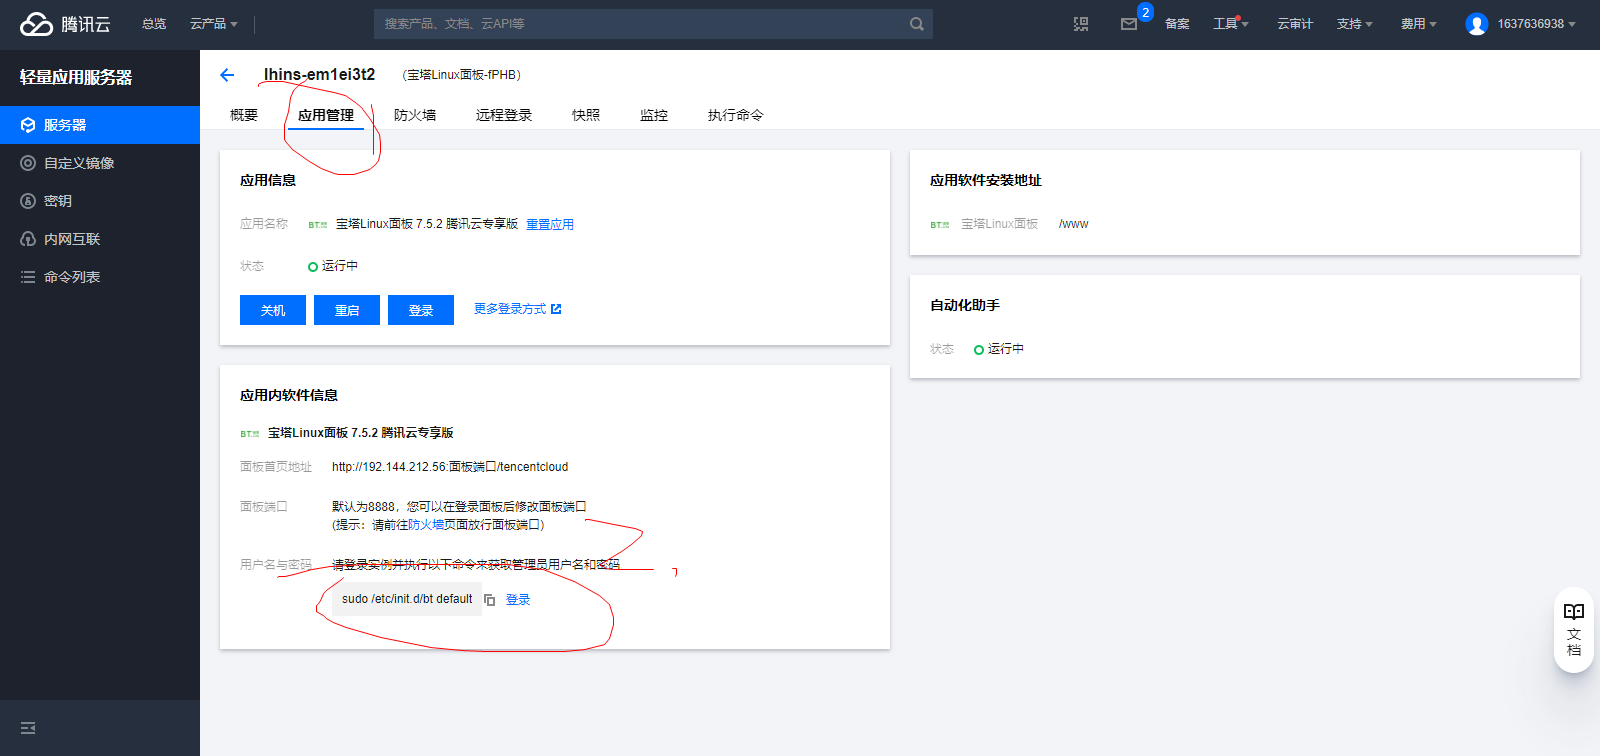Switch to the 监控 tab
Viewport: 1600px width, 756px height.
click(x=654, y=115)
